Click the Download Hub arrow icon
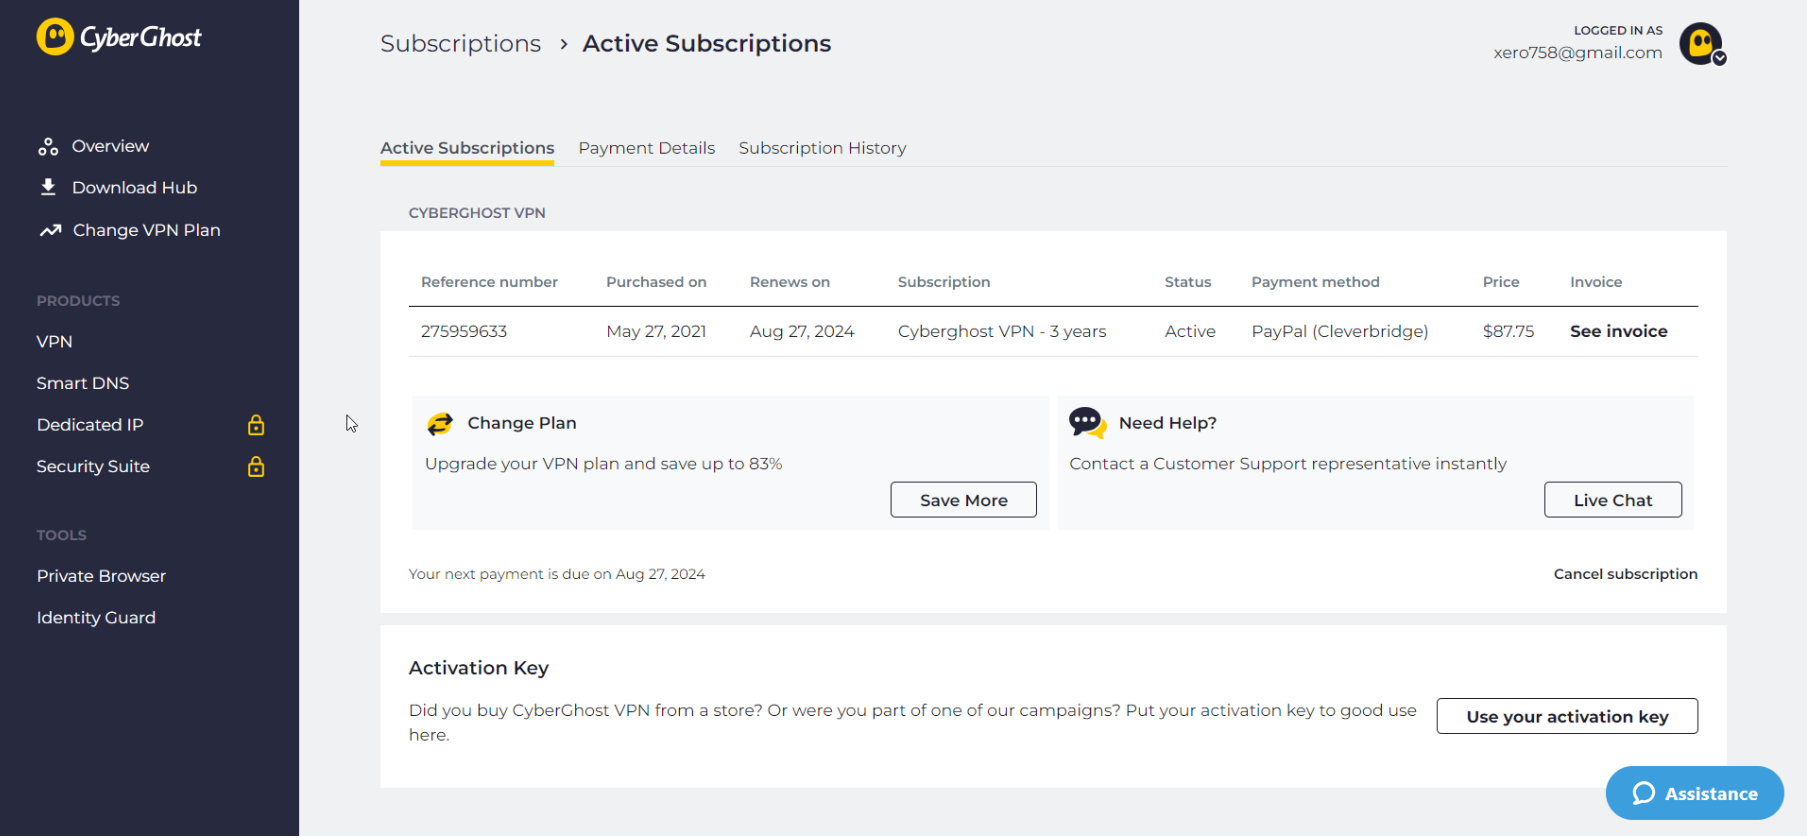This screenshot has width=1807, height=838. tap(48, 187)
